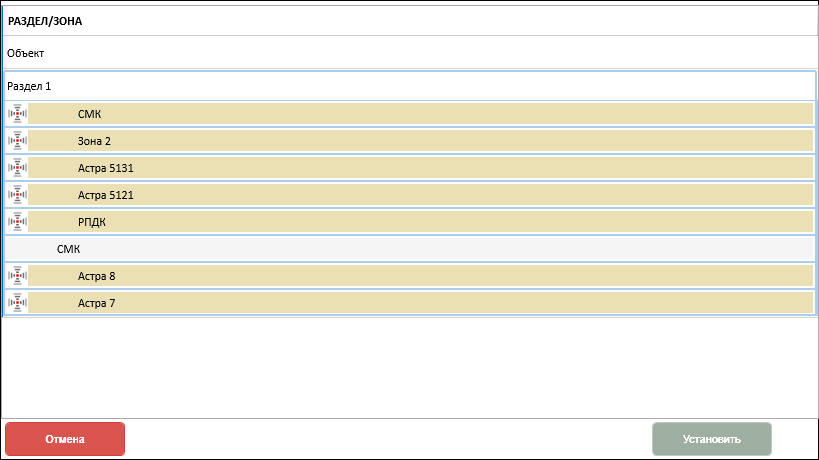The height and width of the screenshot is (460, 819).
Task: Click the sensor icon next to РПДК
Action: 17,222
